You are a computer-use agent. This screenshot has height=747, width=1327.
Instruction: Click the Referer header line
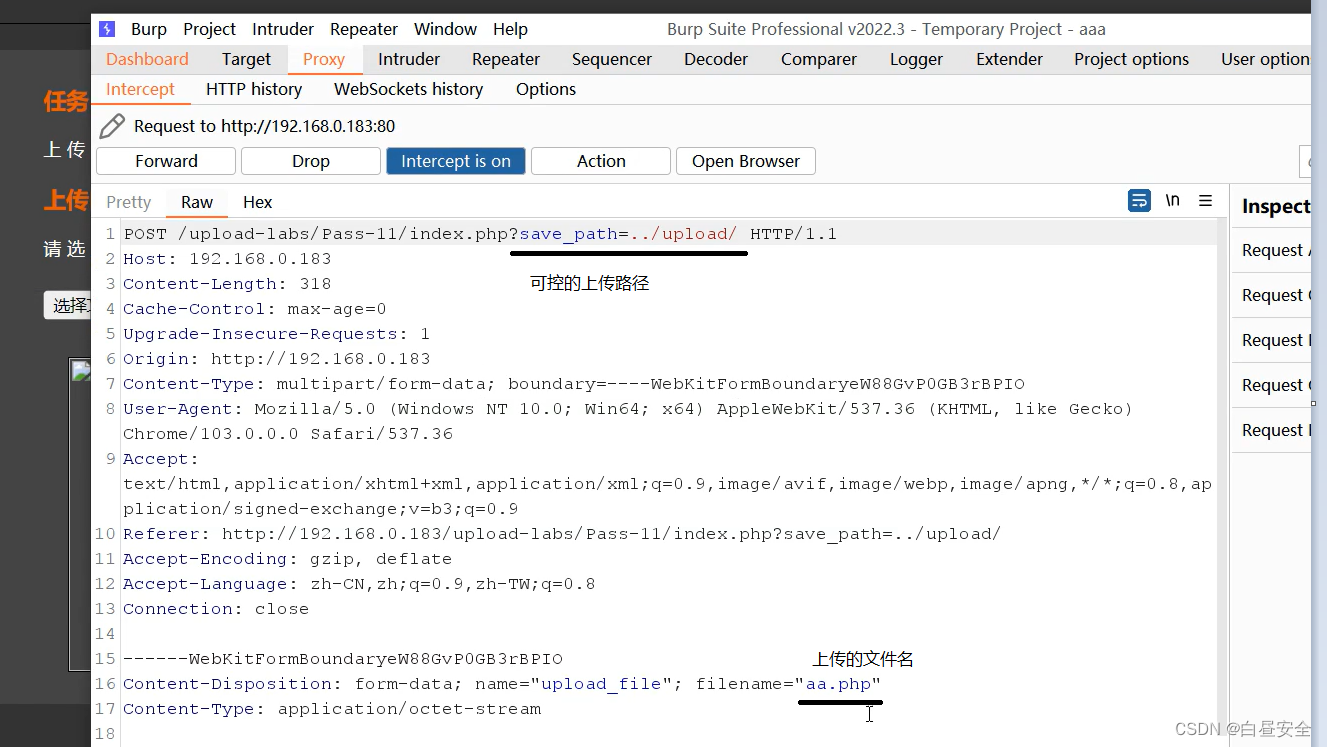coord(561,534)
